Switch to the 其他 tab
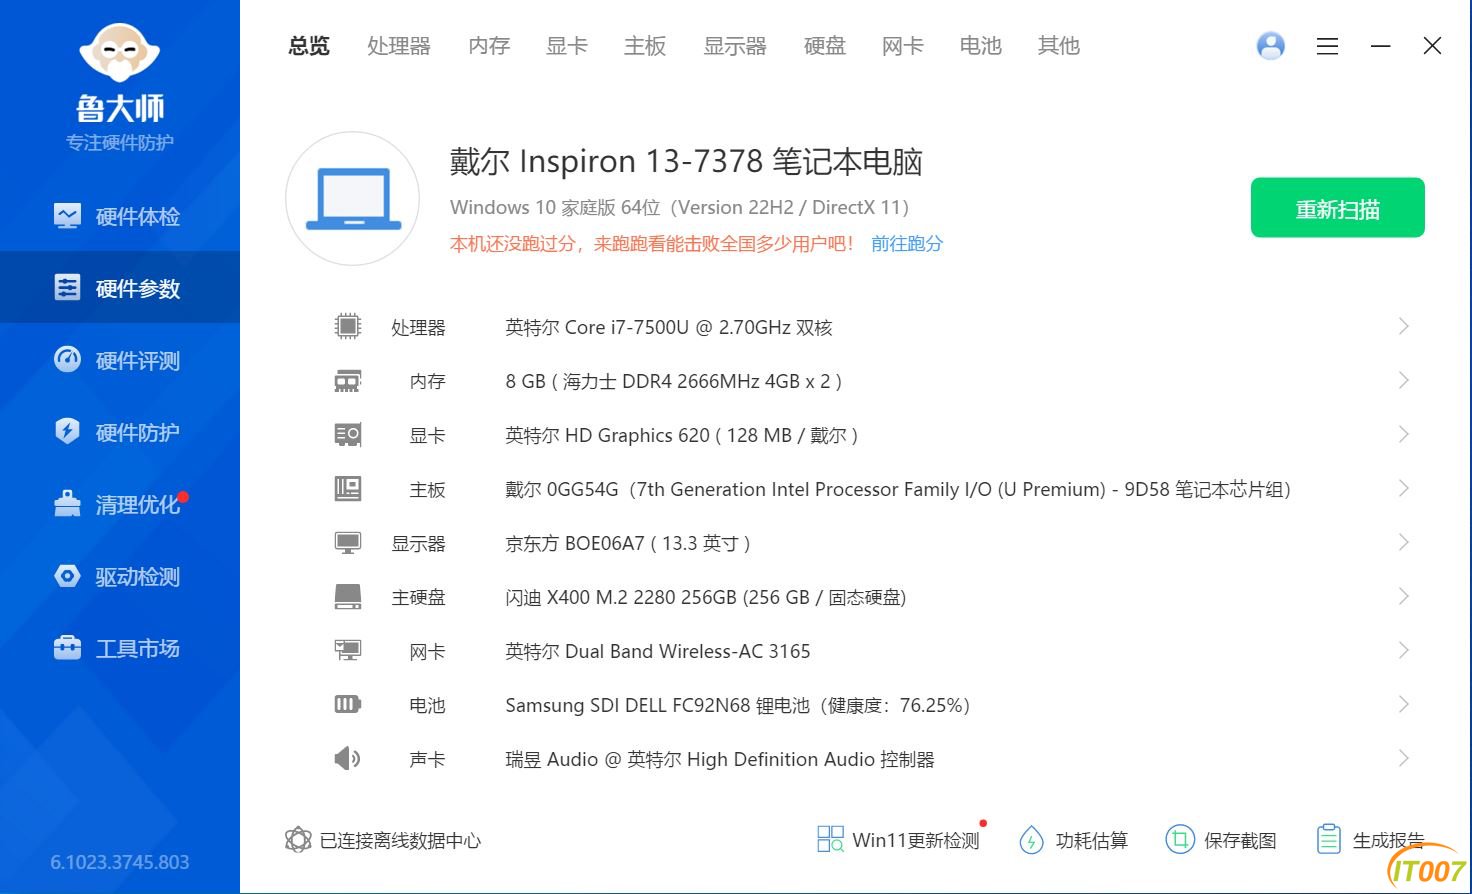This screenshot has height=894, width=1472. [x=1059, y=46]
